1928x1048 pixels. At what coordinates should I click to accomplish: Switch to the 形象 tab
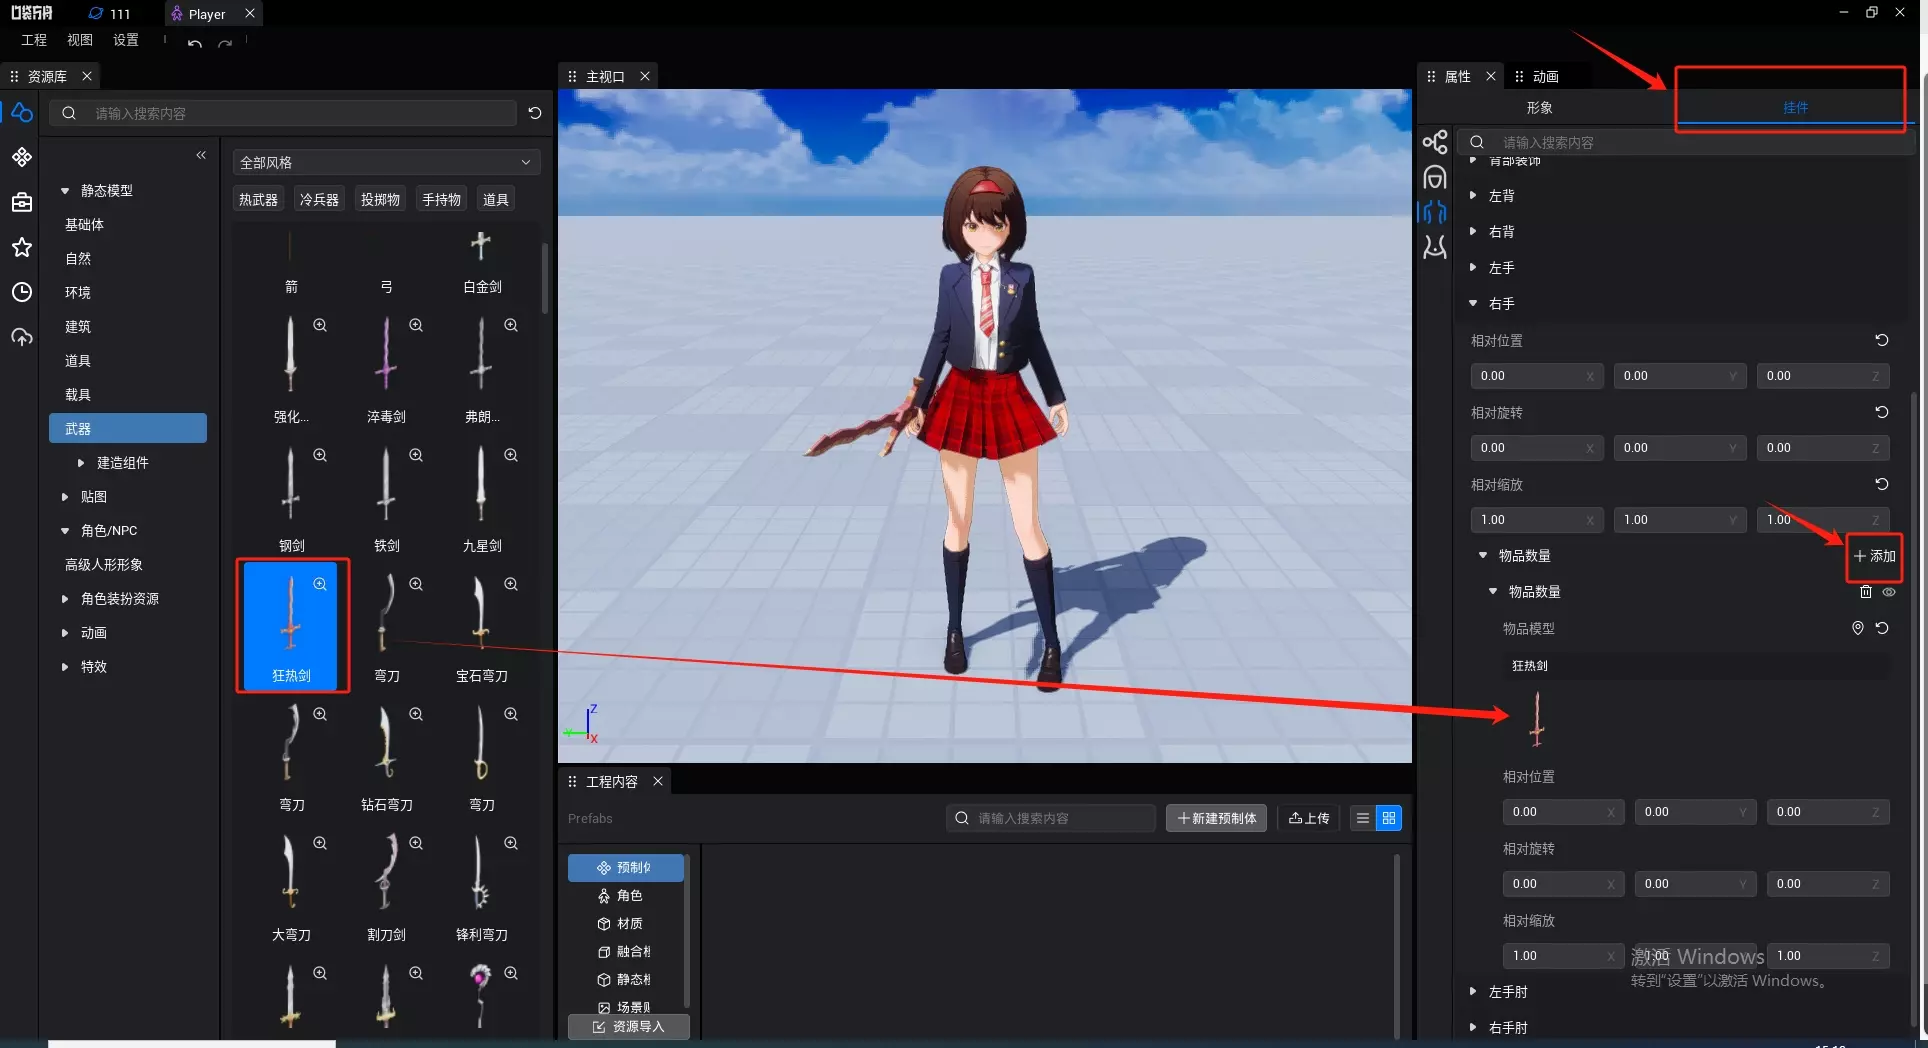1540,107
